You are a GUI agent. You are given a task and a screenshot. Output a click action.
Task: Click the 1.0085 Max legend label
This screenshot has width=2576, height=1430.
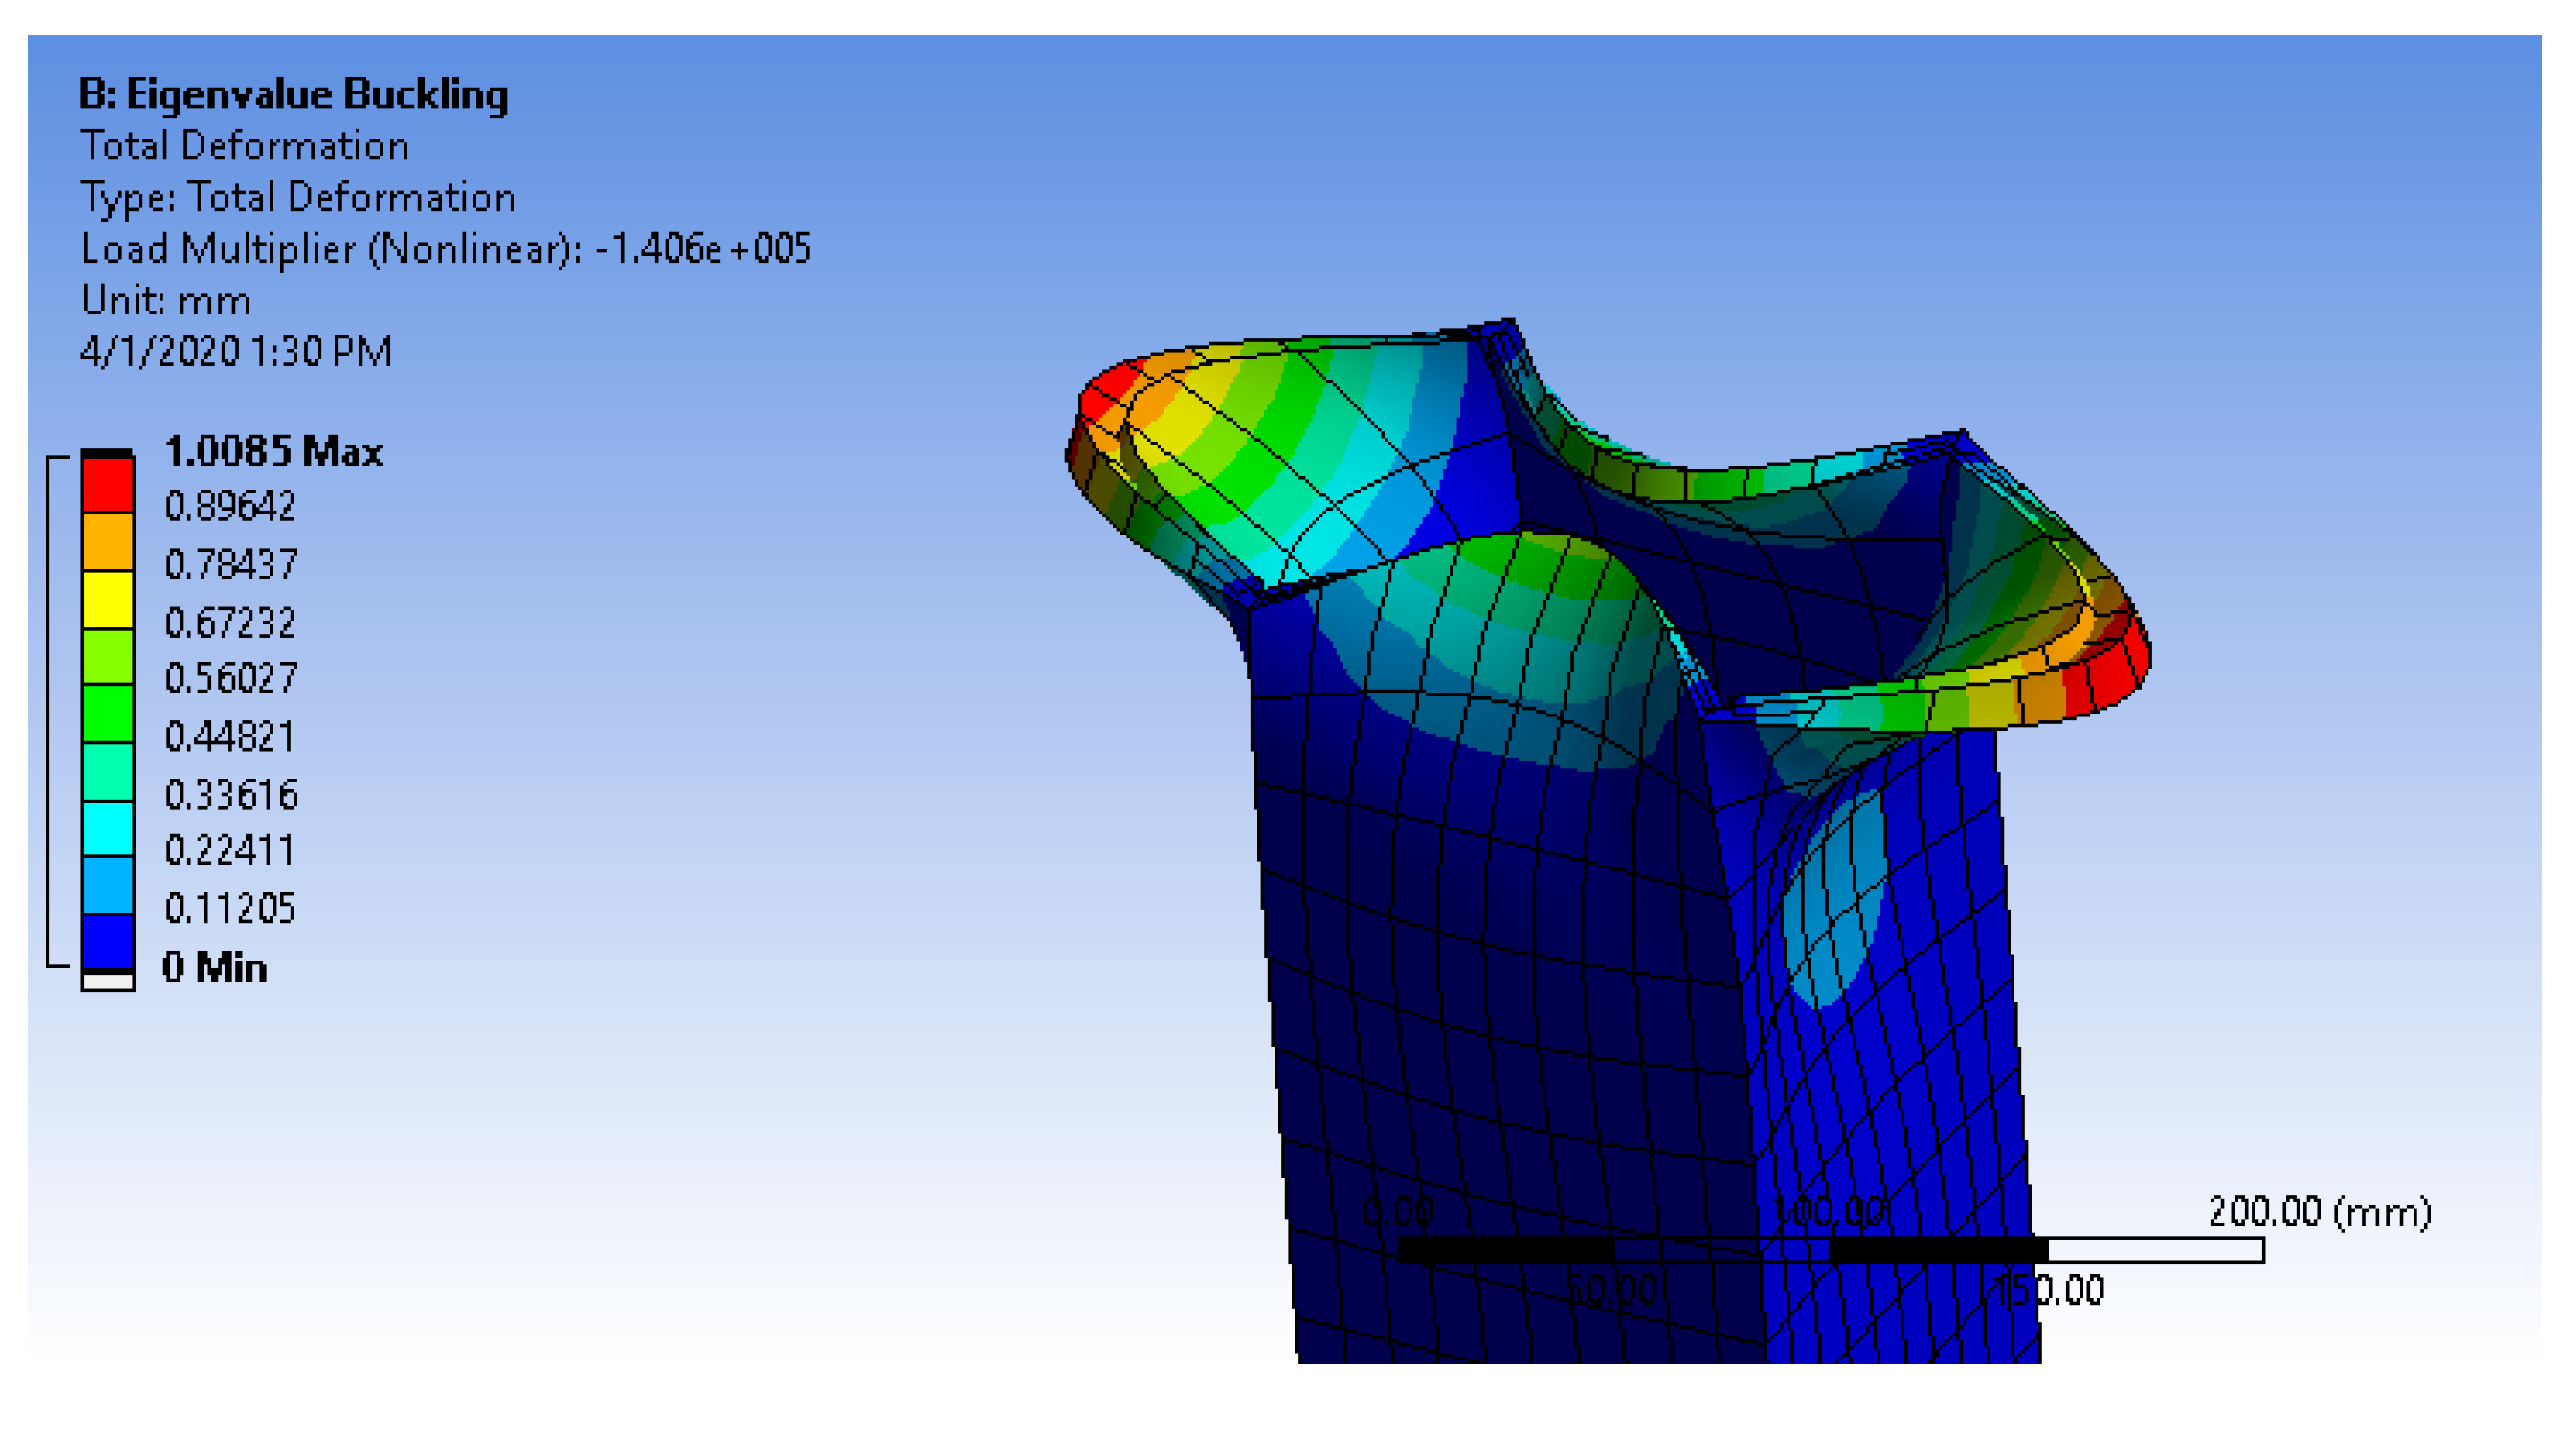[273, 451]
